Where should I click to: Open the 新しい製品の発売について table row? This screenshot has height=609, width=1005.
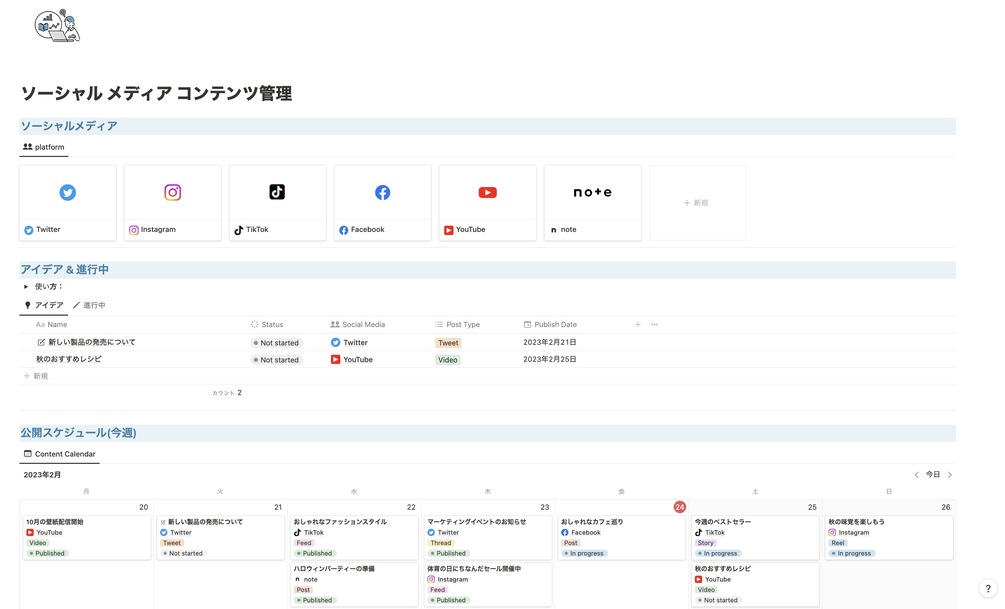pyautogui.click(x=92, y=342)
